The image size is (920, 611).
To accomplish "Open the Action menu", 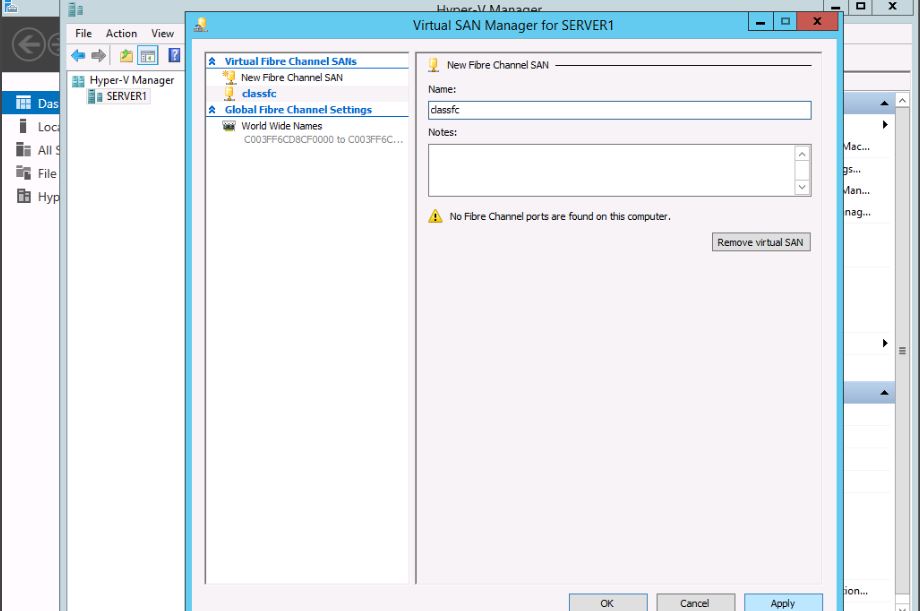I will pyautogui.click(x=121, y=33).
